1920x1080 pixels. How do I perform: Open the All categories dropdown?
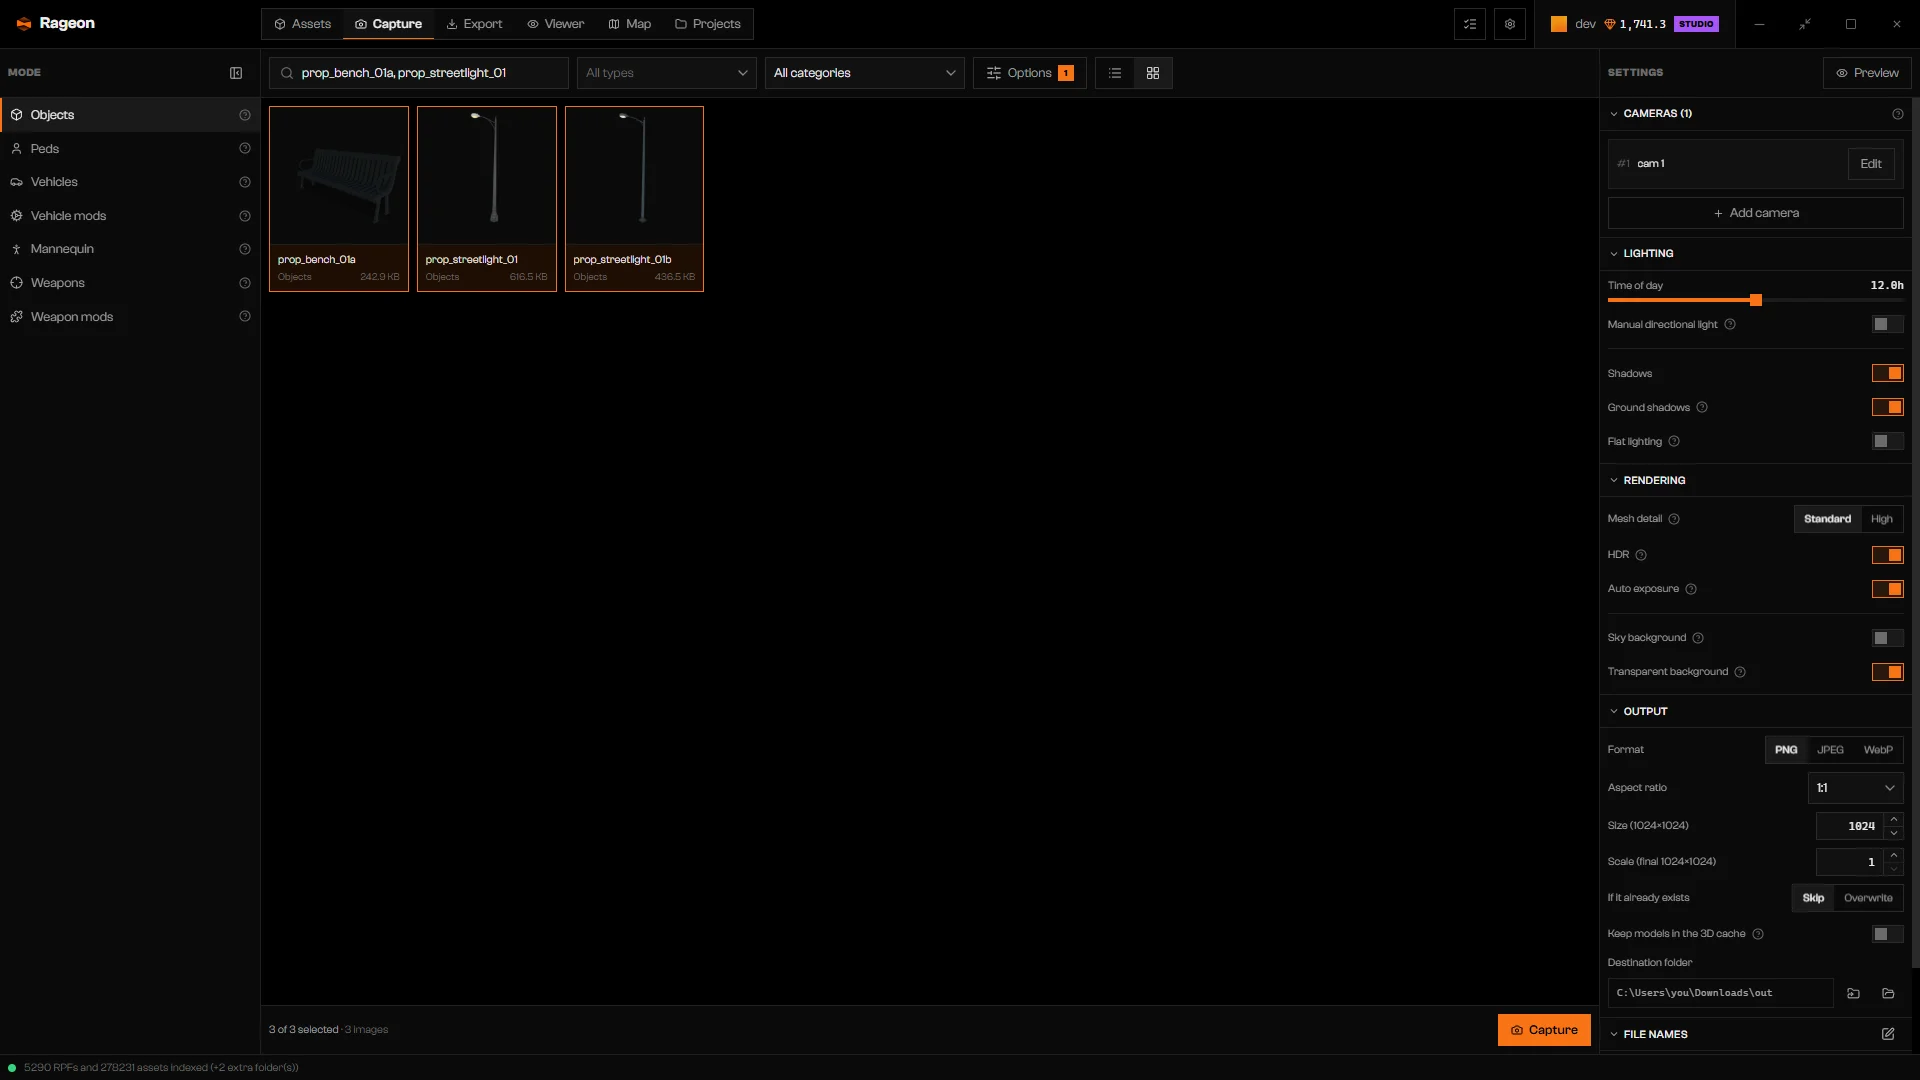tap(865, 73)
